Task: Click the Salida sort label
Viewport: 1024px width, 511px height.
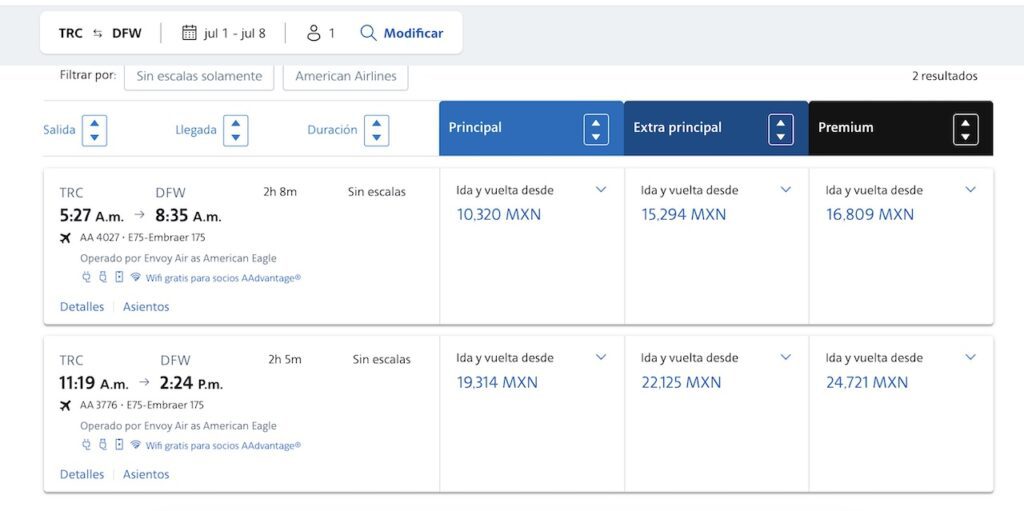Action: (59, 129)
